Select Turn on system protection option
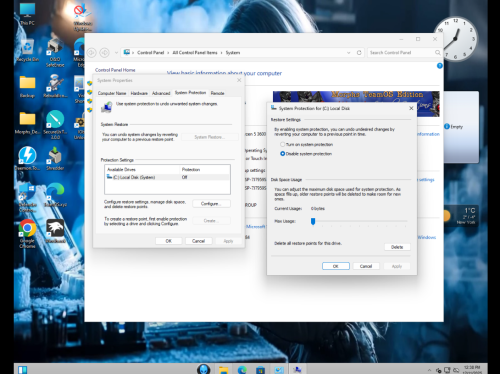This screenshot has height=374, width=500. (x=283, y=144)
